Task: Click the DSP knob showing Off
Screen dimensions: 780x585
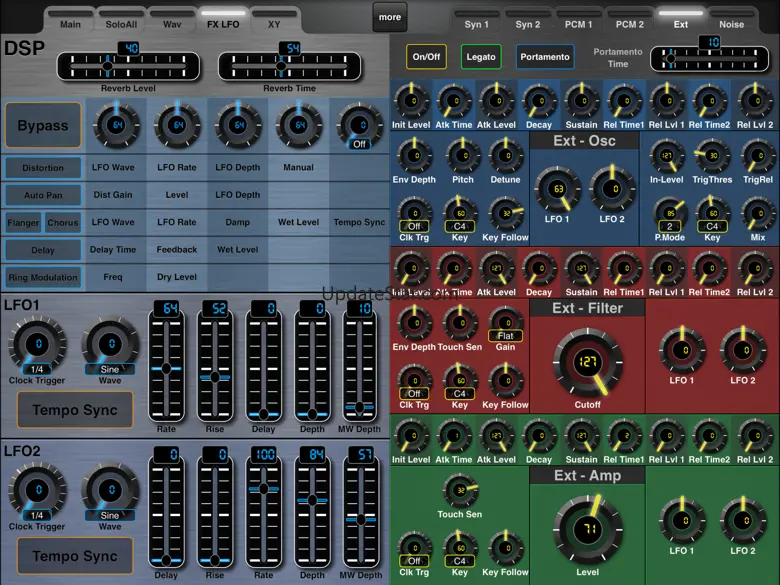Action: click(360, 125)
